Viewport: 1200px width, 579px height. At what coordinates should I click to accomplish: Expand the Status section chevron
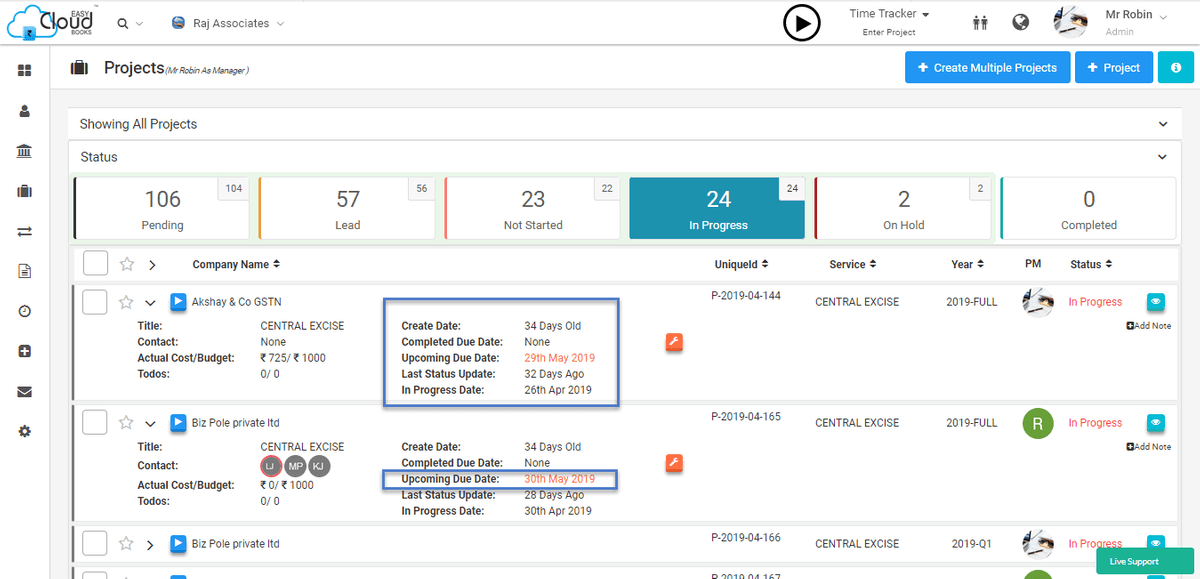tap(1162, 157)
